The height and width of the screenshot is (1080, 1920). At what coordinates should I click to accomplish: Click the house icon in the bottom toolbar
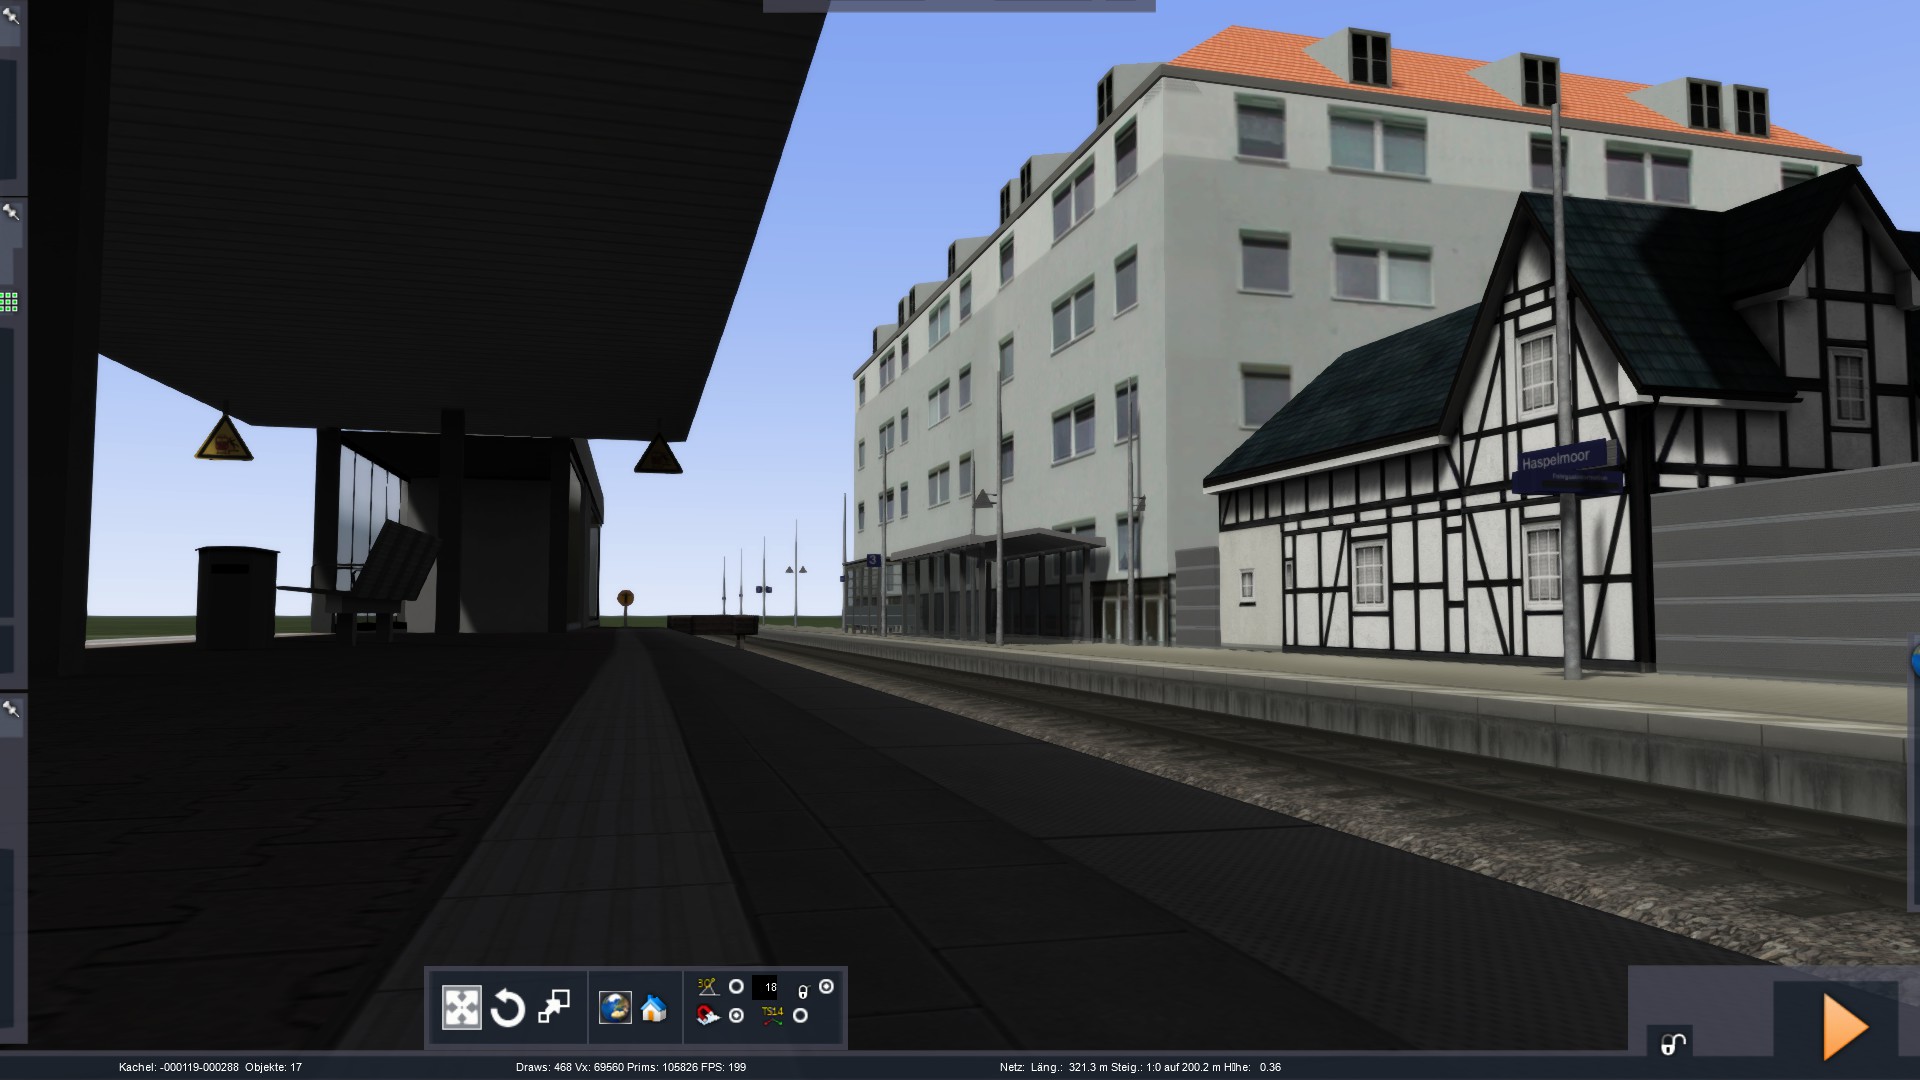pyautogui.click(x=653, y=1008)
